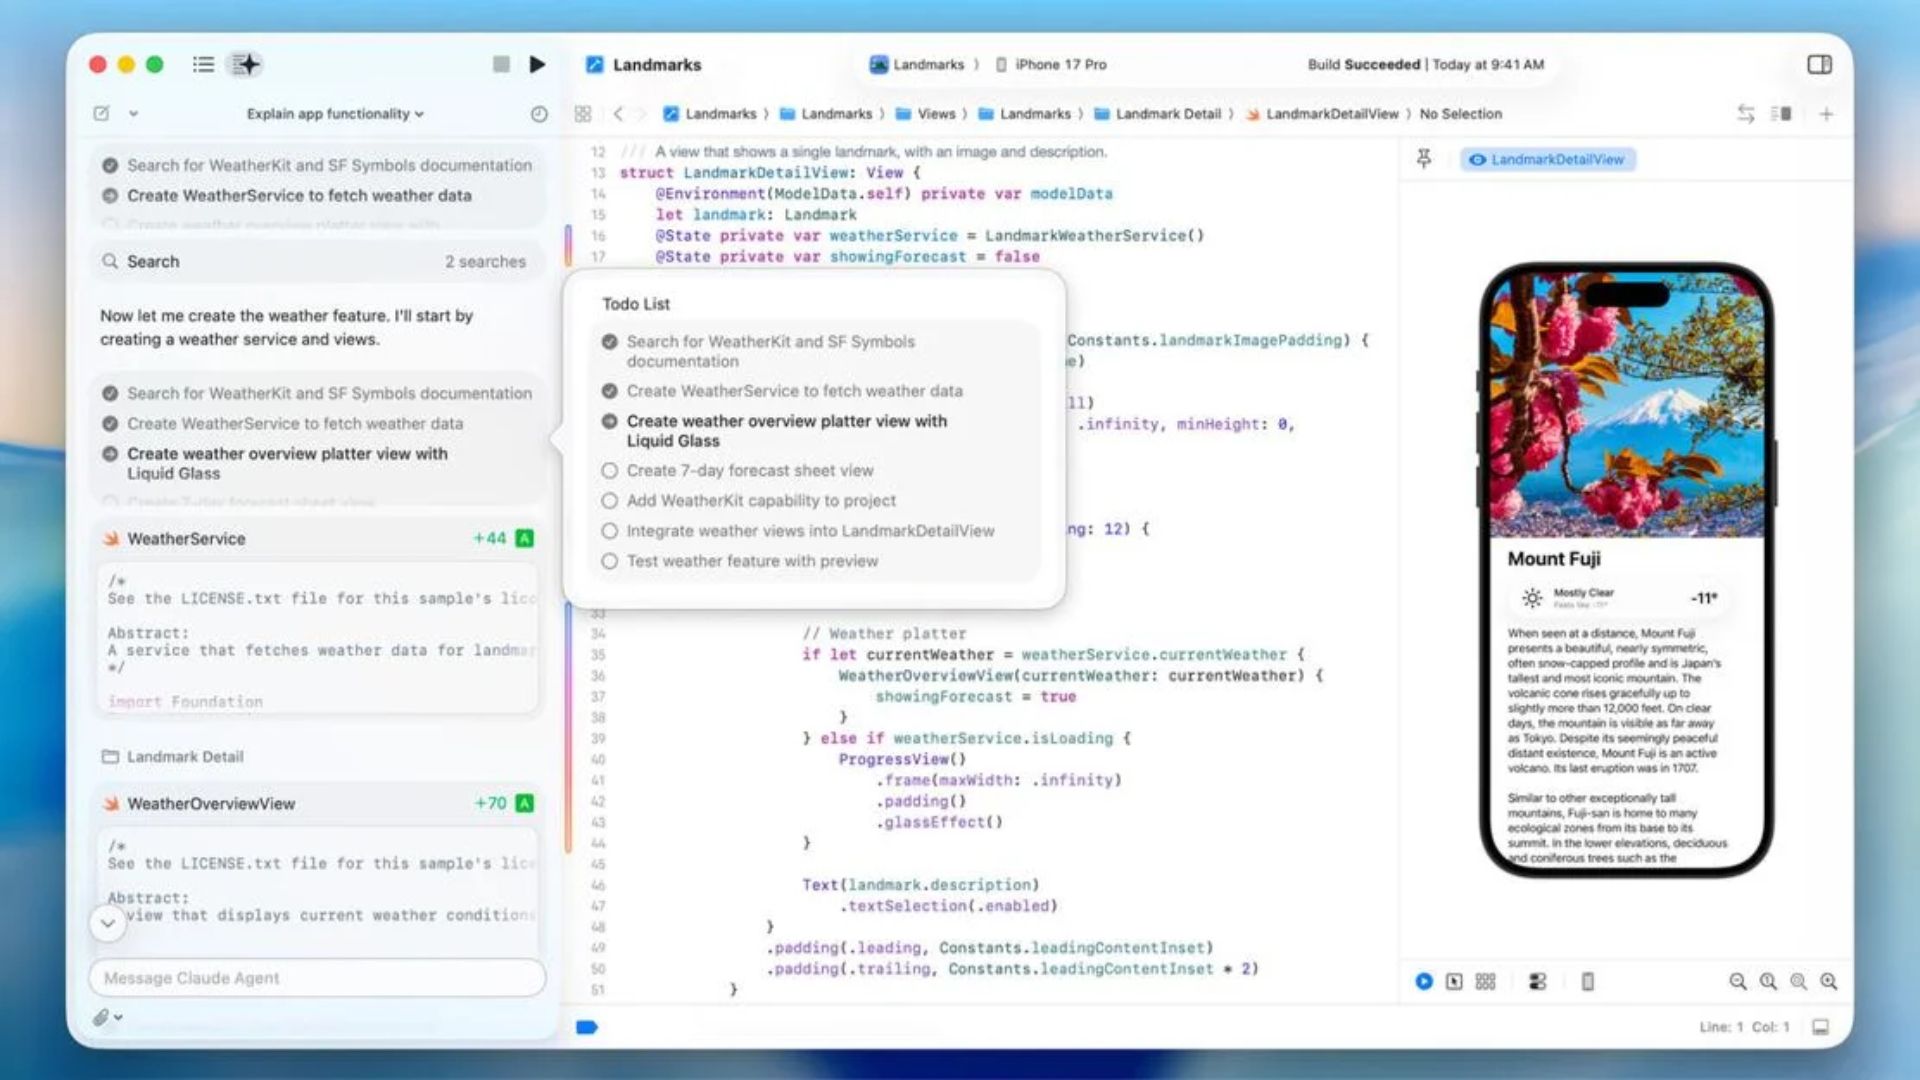Open the 'Explain app functionality' dropdown
Screen dimensions: 1920x1080
(335, 114)
